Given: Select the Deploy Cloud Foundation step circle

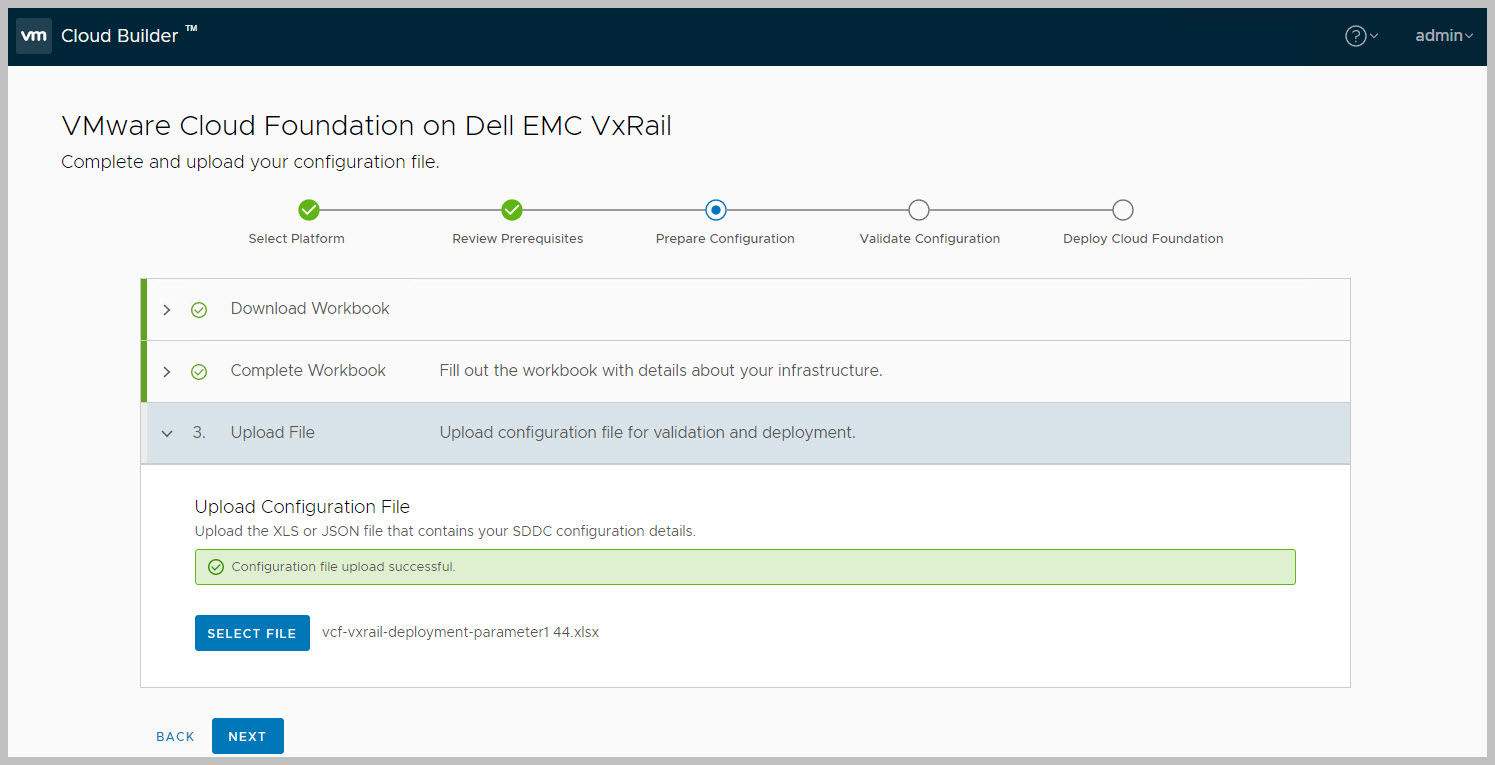Looking at the screenshot, I should coord(1123,210).
